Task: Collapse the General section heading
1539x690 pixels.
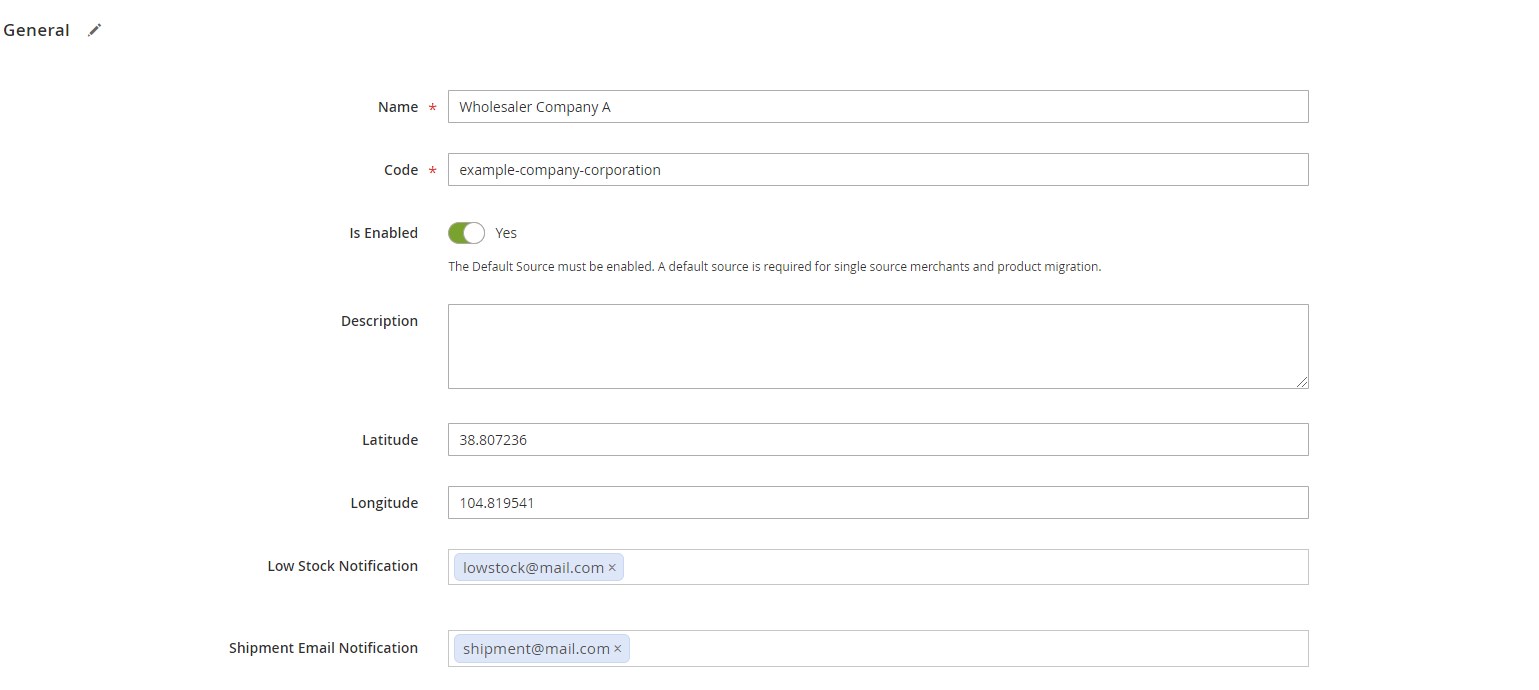Action: click(36, 30)
